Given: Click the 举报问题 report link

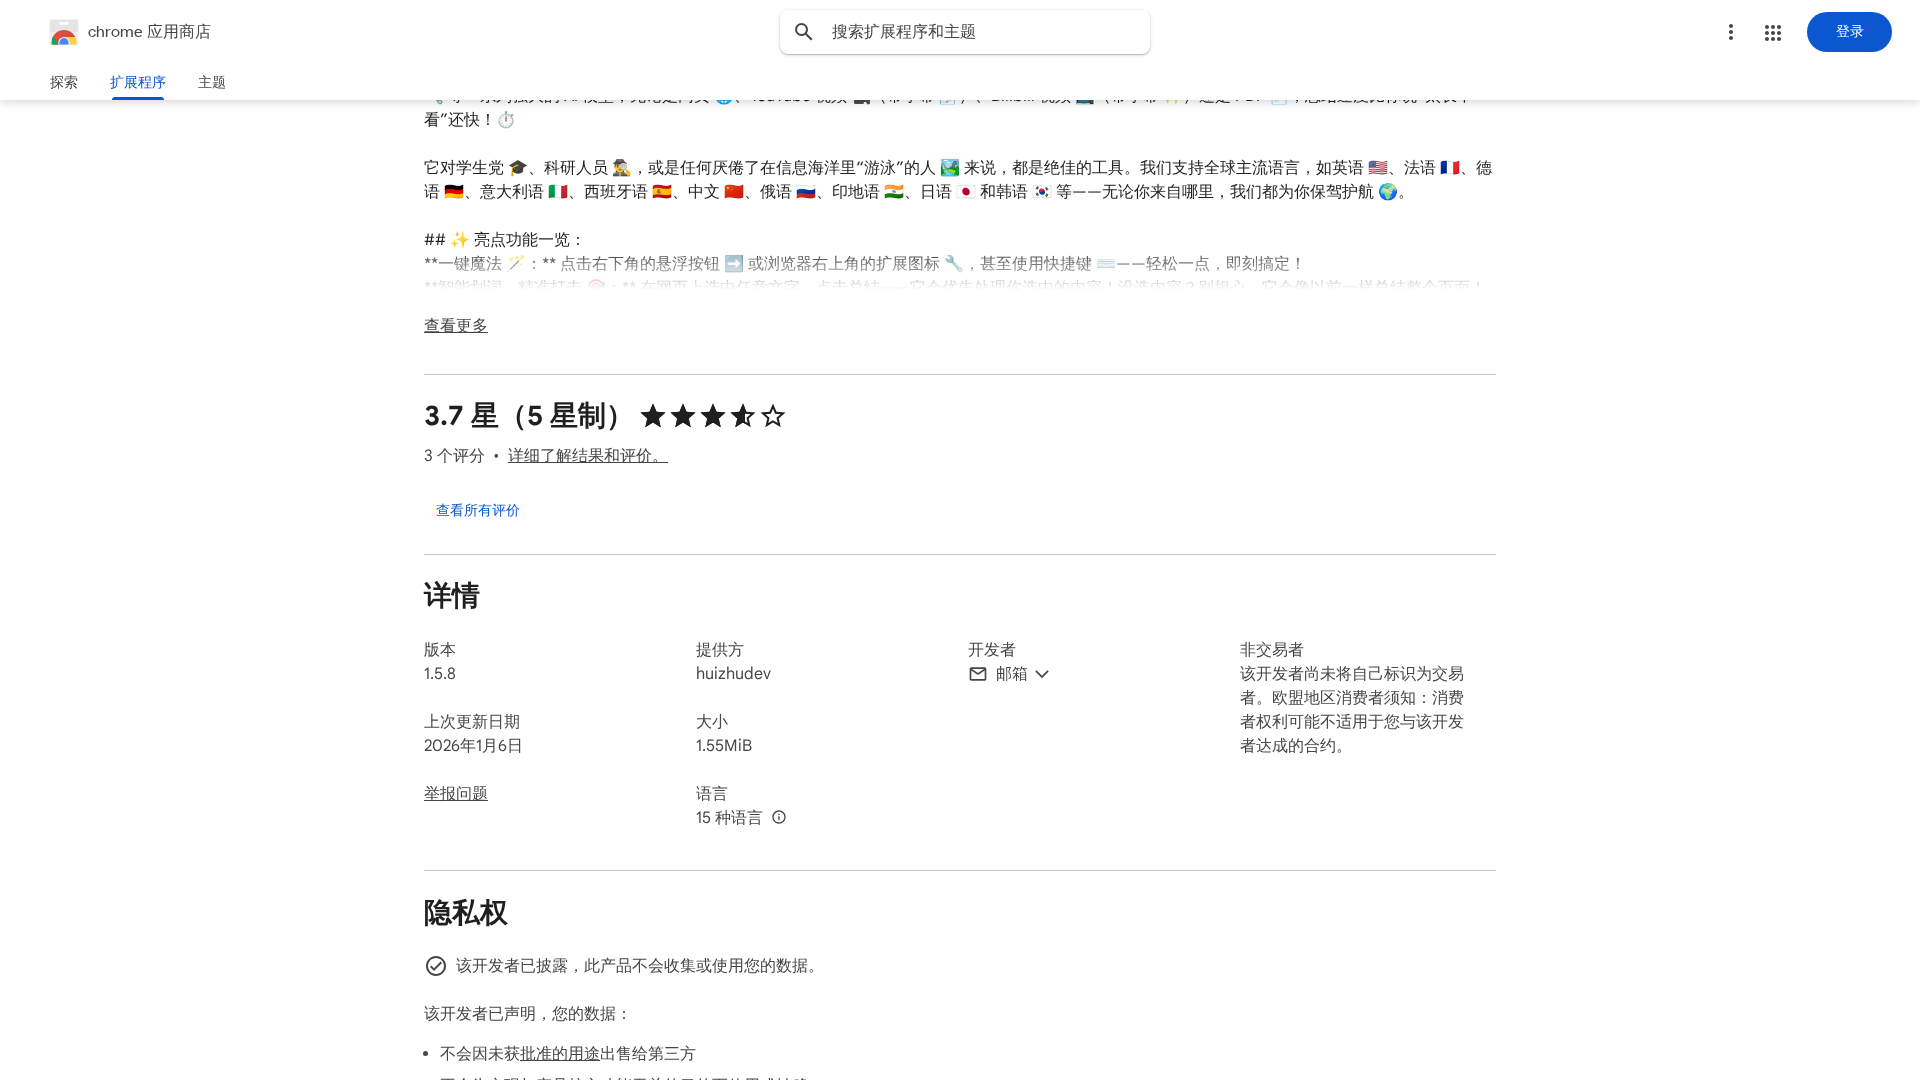Looking at the screenshot, I should [456, 794].
